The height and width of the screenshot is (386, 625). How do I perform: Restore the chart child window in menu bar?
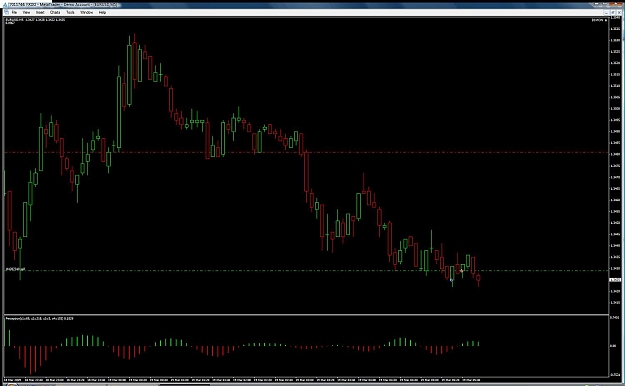[613, 13]
